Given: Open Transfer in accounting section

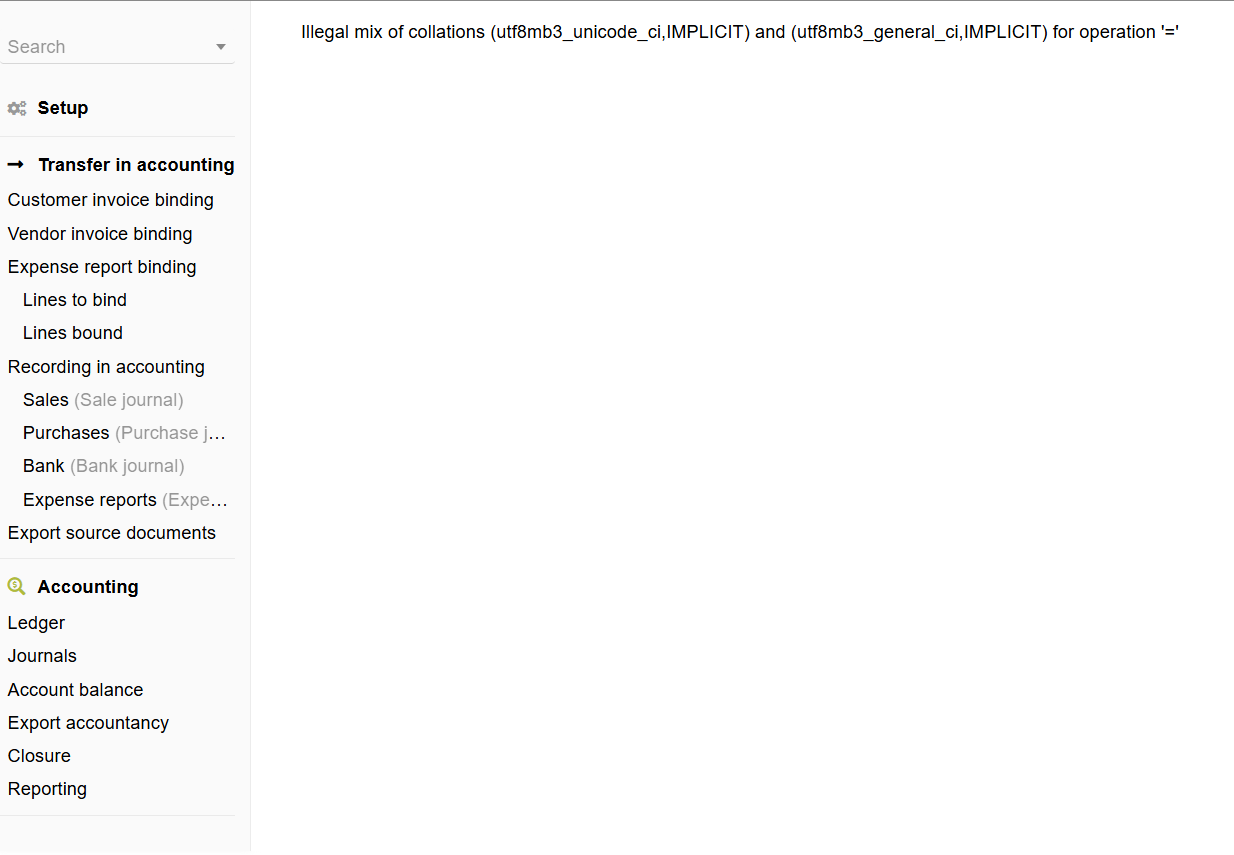Looking at the screenshot, I should (136, 165).
